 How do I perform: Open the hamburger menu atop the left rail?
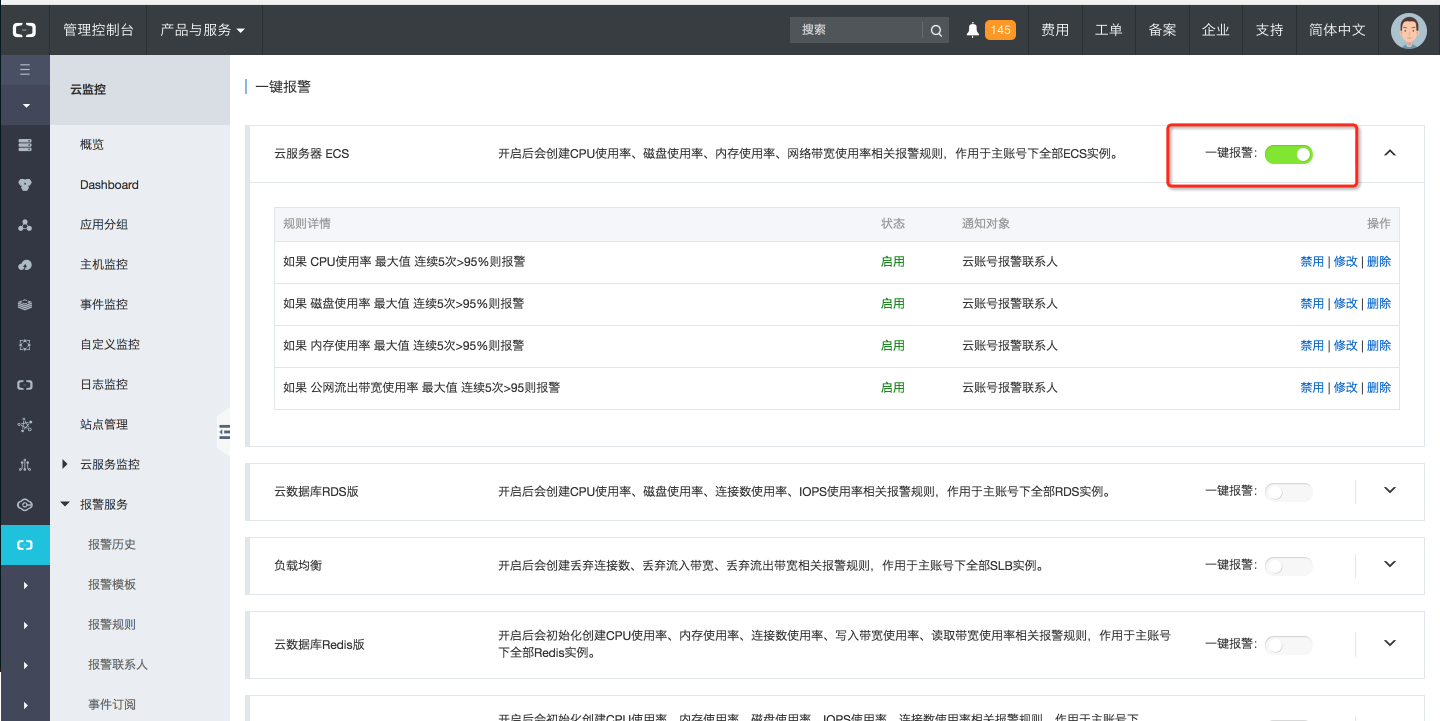coord(25,70)
